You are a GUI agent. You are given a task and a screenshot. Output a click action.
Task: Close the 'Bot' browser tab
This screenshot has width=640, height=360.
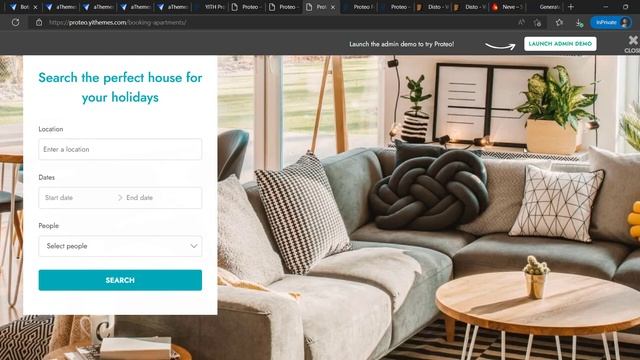pos(35,7)
